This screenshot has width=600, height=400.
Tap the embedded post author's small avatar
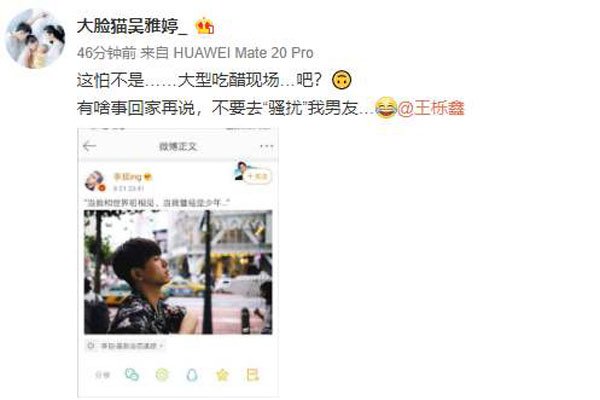click(x=94, y=181)
